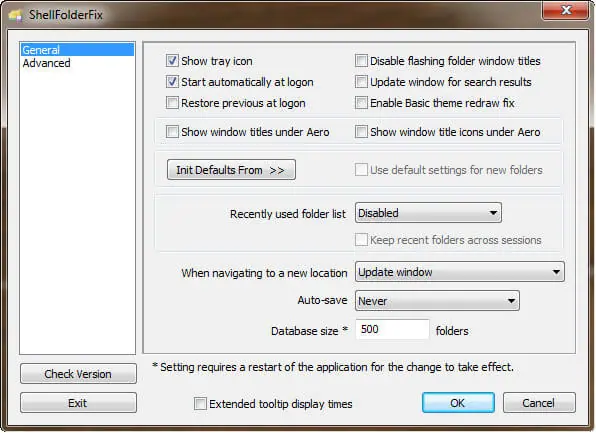Click the Init Defaults From button
This screenshot has height=433, width=596.
tap(231, 170)
